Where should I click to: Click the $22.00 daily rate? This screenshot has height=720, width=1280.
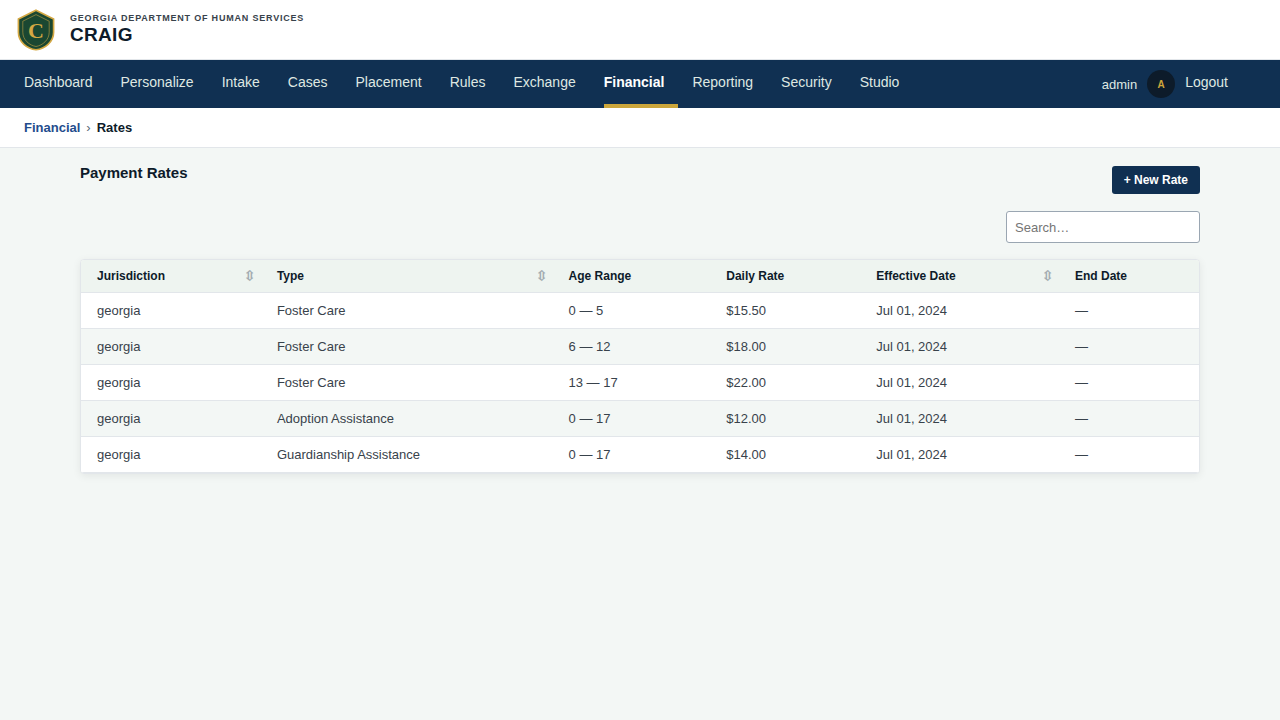[x=746, y=383]
